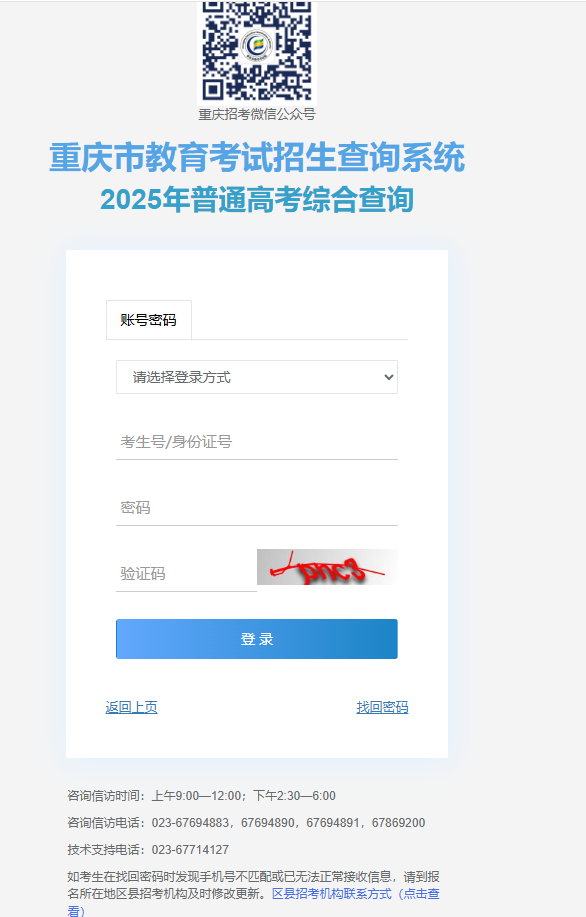This screenshot has height=917, width=586.
Task: Click the 2025年普通高考综合查询 subtitle
Action: click(x=257, y=200)
